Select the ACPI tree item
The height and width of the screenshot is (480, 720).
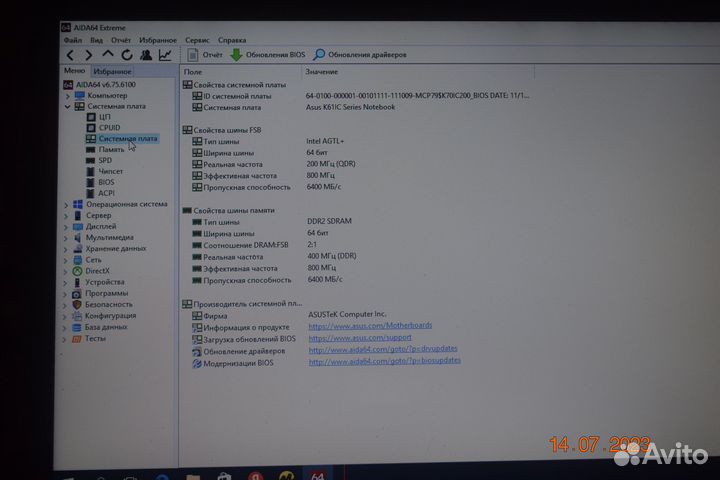pos(107,193)
